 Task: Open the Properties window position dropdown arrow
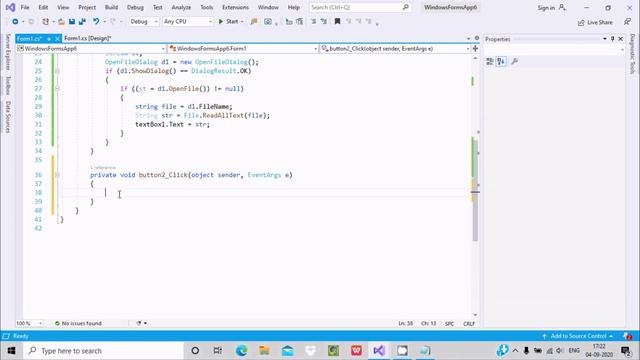604,39
